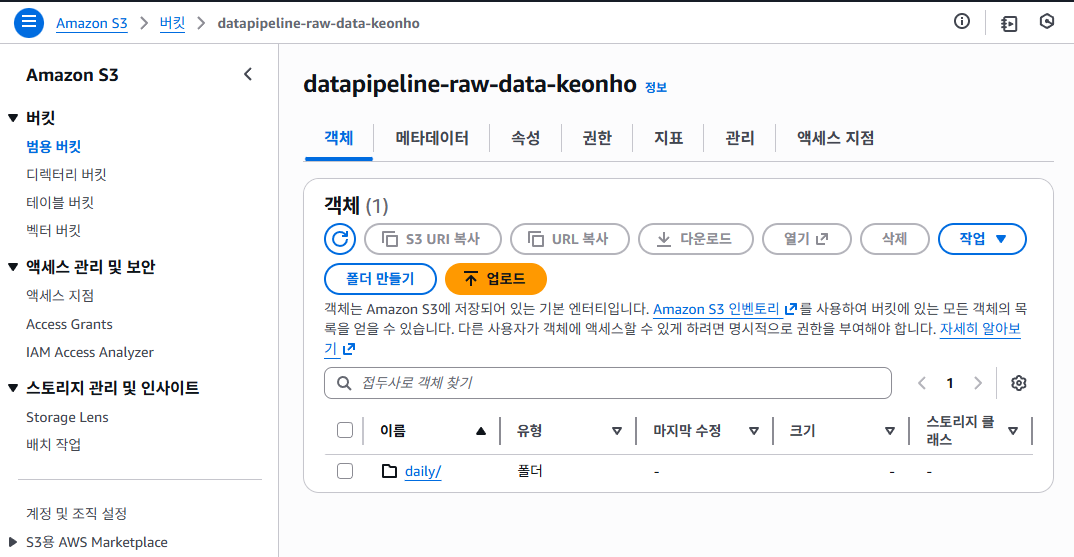Viewport: 1074px width, 557px height.
Task: Open Access Grants in sidebar
Action: click(69, 324)
